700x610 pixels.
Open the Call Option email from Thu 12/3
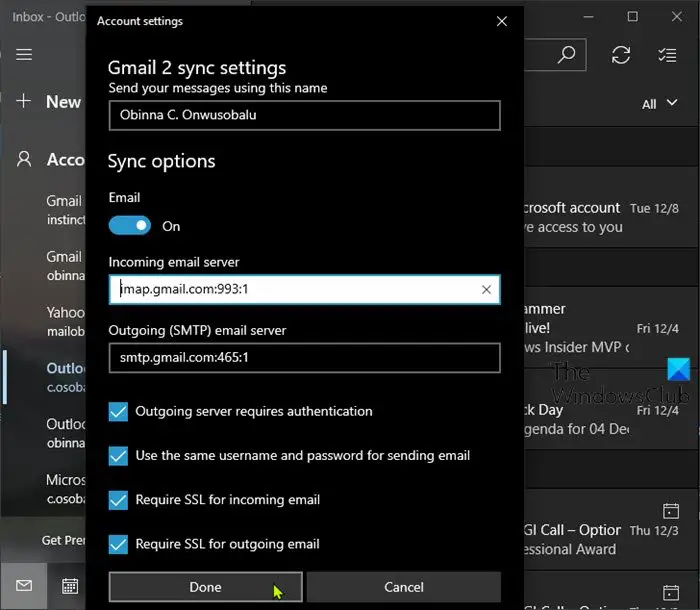click(612, 531)
